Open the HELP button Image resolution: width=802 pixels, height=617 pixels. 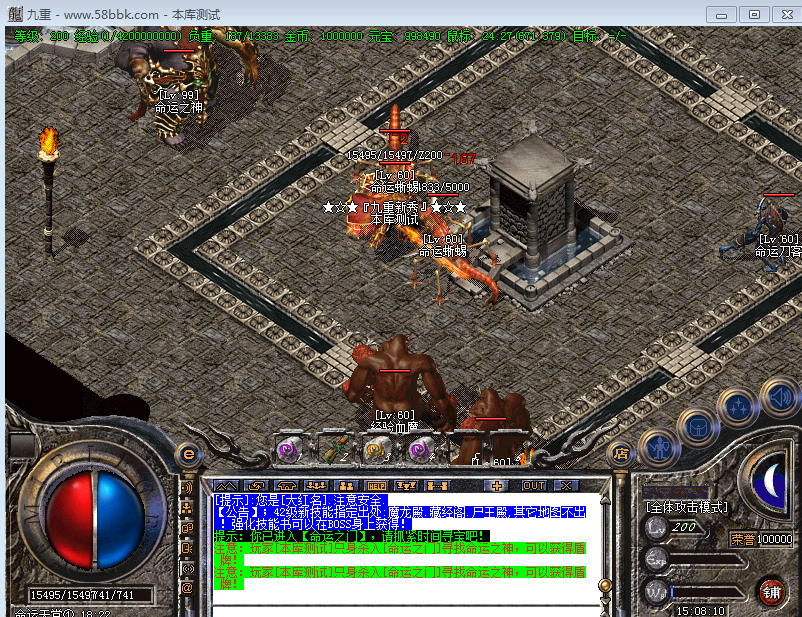click(376, 486)
